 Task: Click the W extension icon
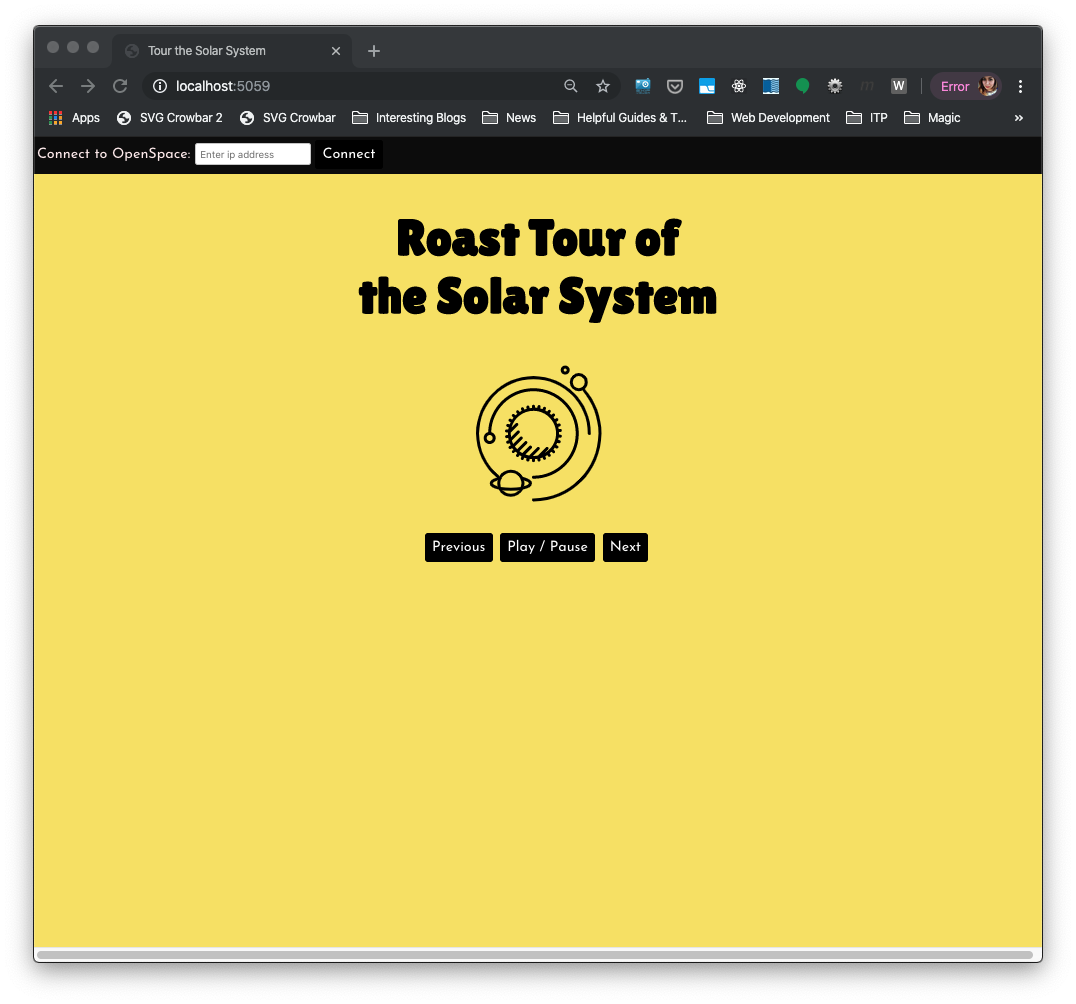898,86
